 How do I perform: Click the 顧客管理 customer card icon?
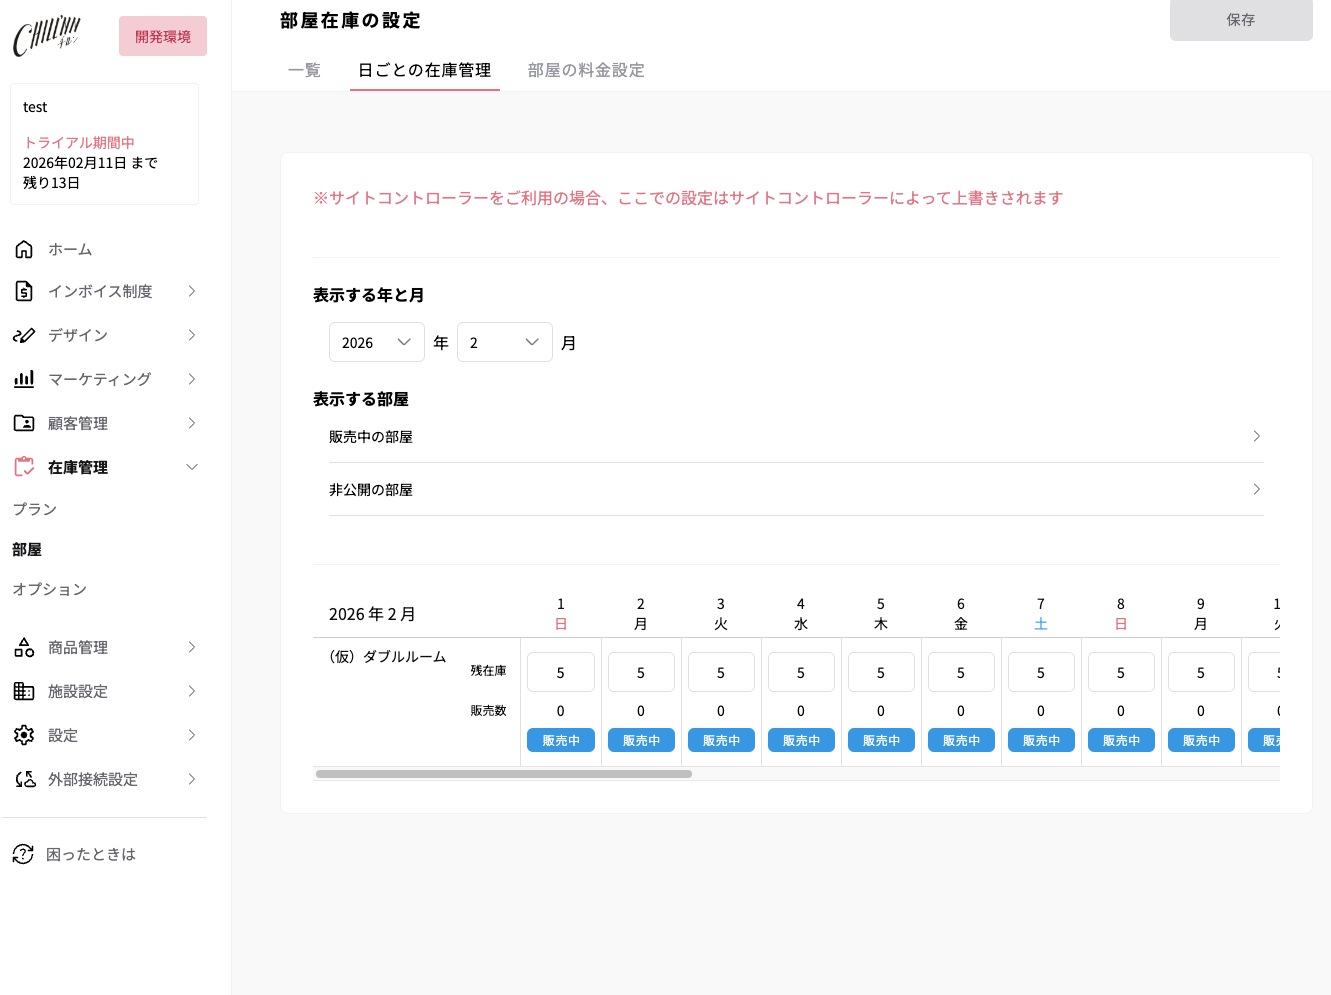[x=24, y=423]
